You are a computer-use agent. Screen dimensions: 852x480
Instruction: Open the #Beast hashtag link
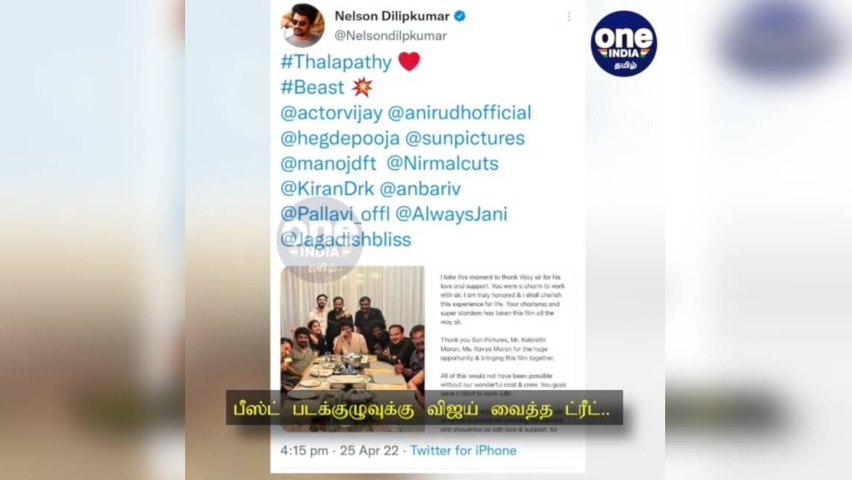(312, 87)
